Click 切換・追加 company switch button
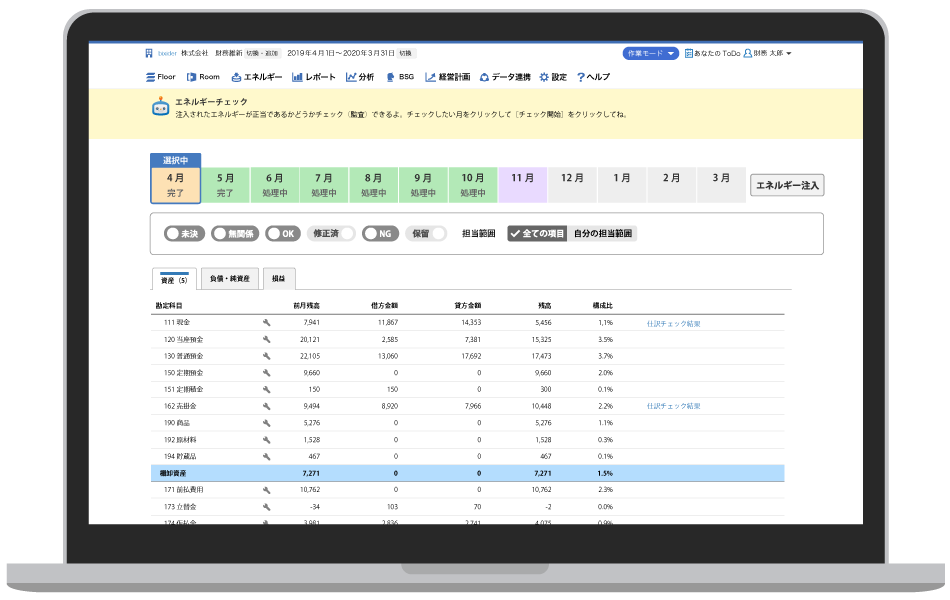Image resolution: width=950 pixels, height=600 pixels. 262,53
